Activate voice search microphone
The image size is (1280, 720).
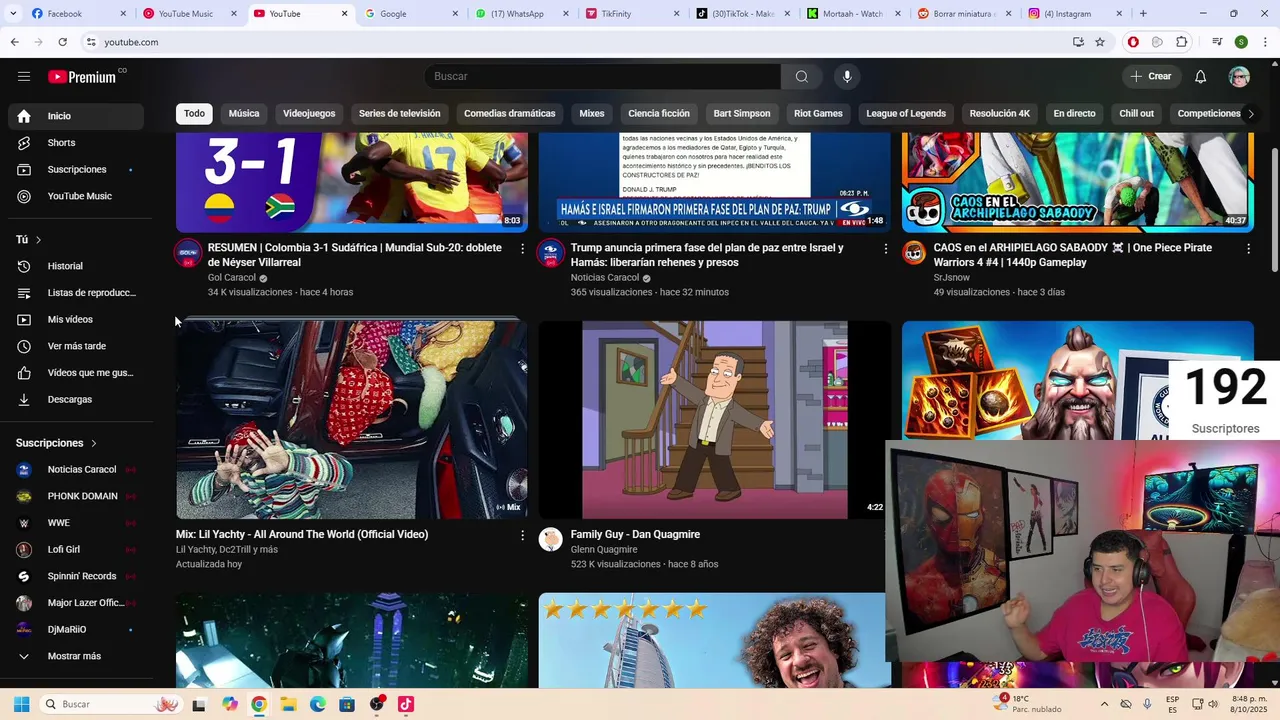click(x=847, y=77)
